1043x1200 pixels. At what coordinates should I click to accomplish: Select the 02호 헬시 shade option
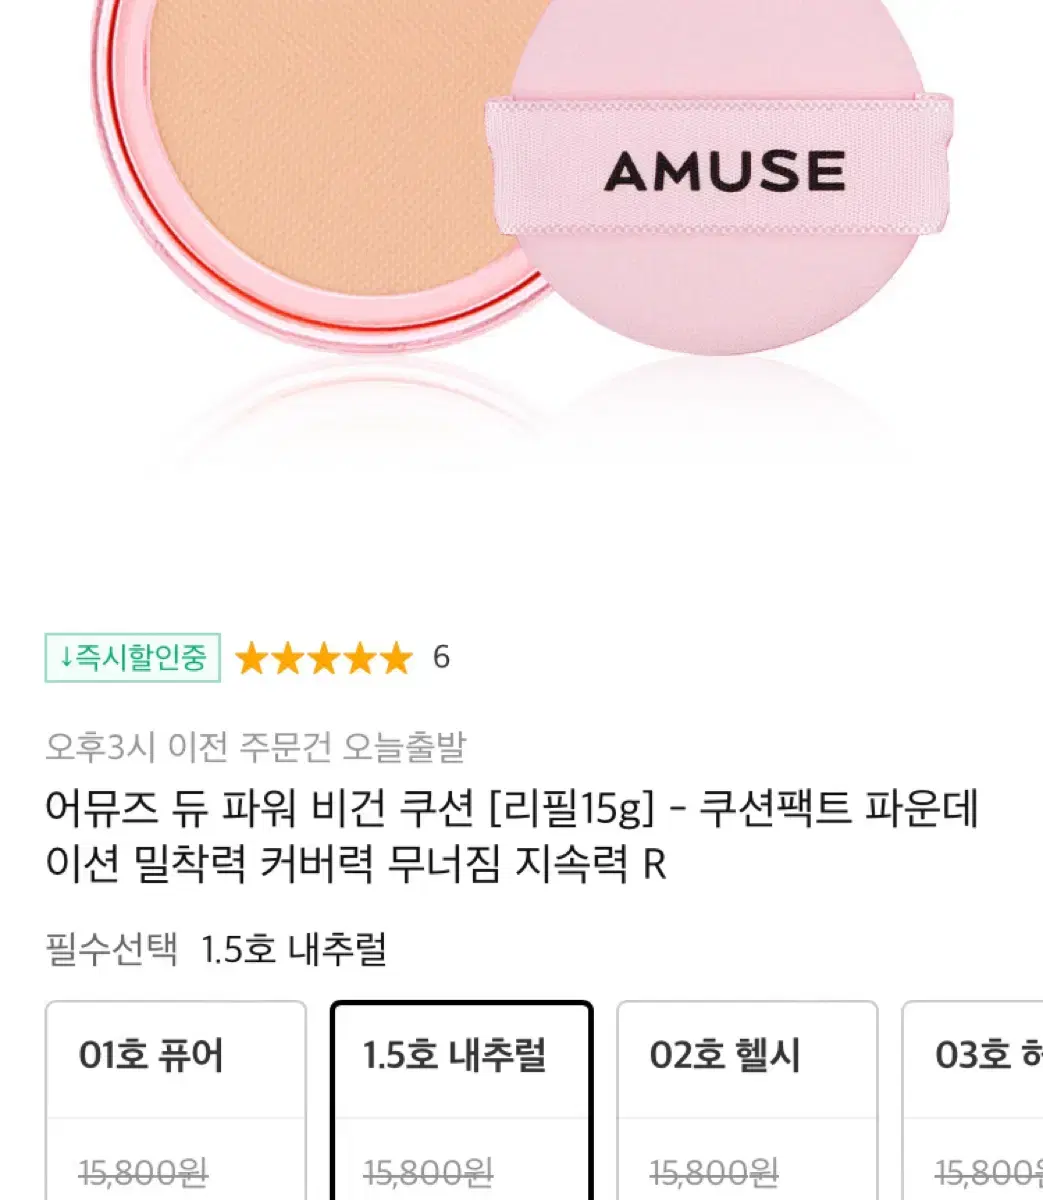point(747,1100)
